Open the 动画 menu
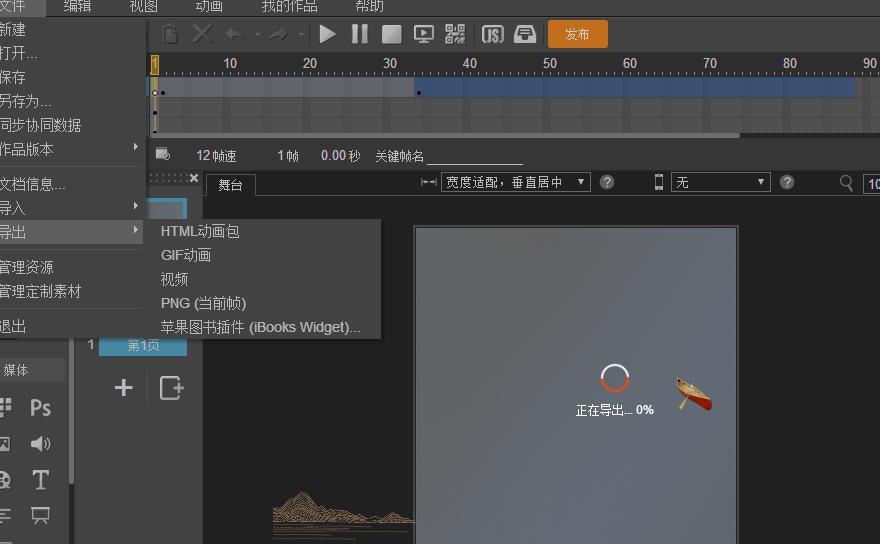 tap(209, 6)
